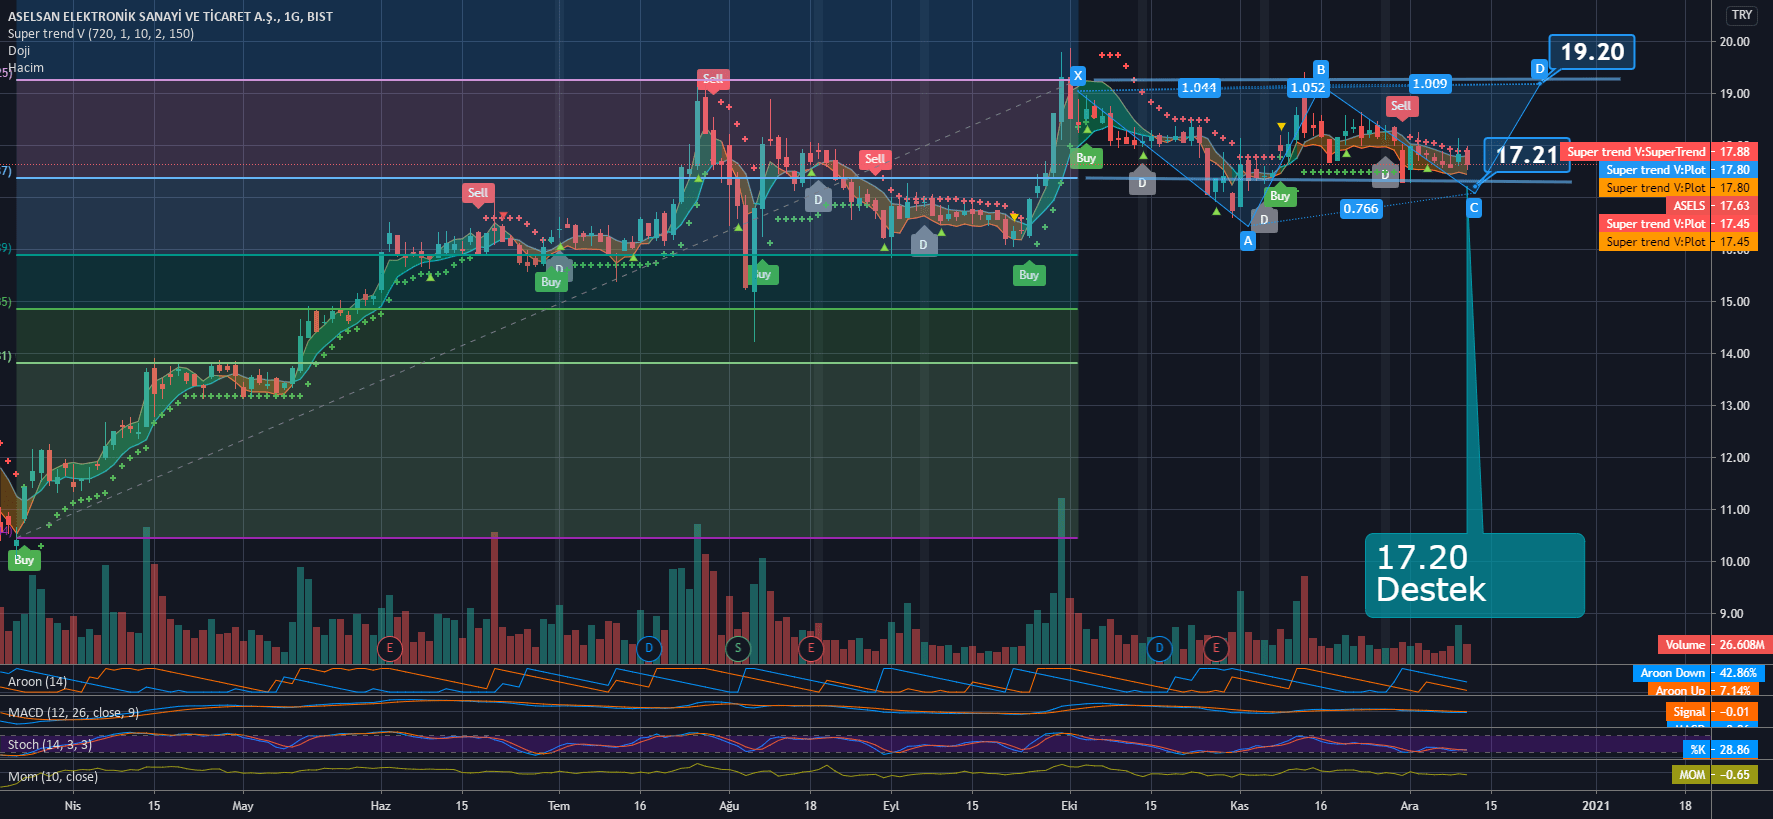Click the TRY currency button

pos(1742,15)
